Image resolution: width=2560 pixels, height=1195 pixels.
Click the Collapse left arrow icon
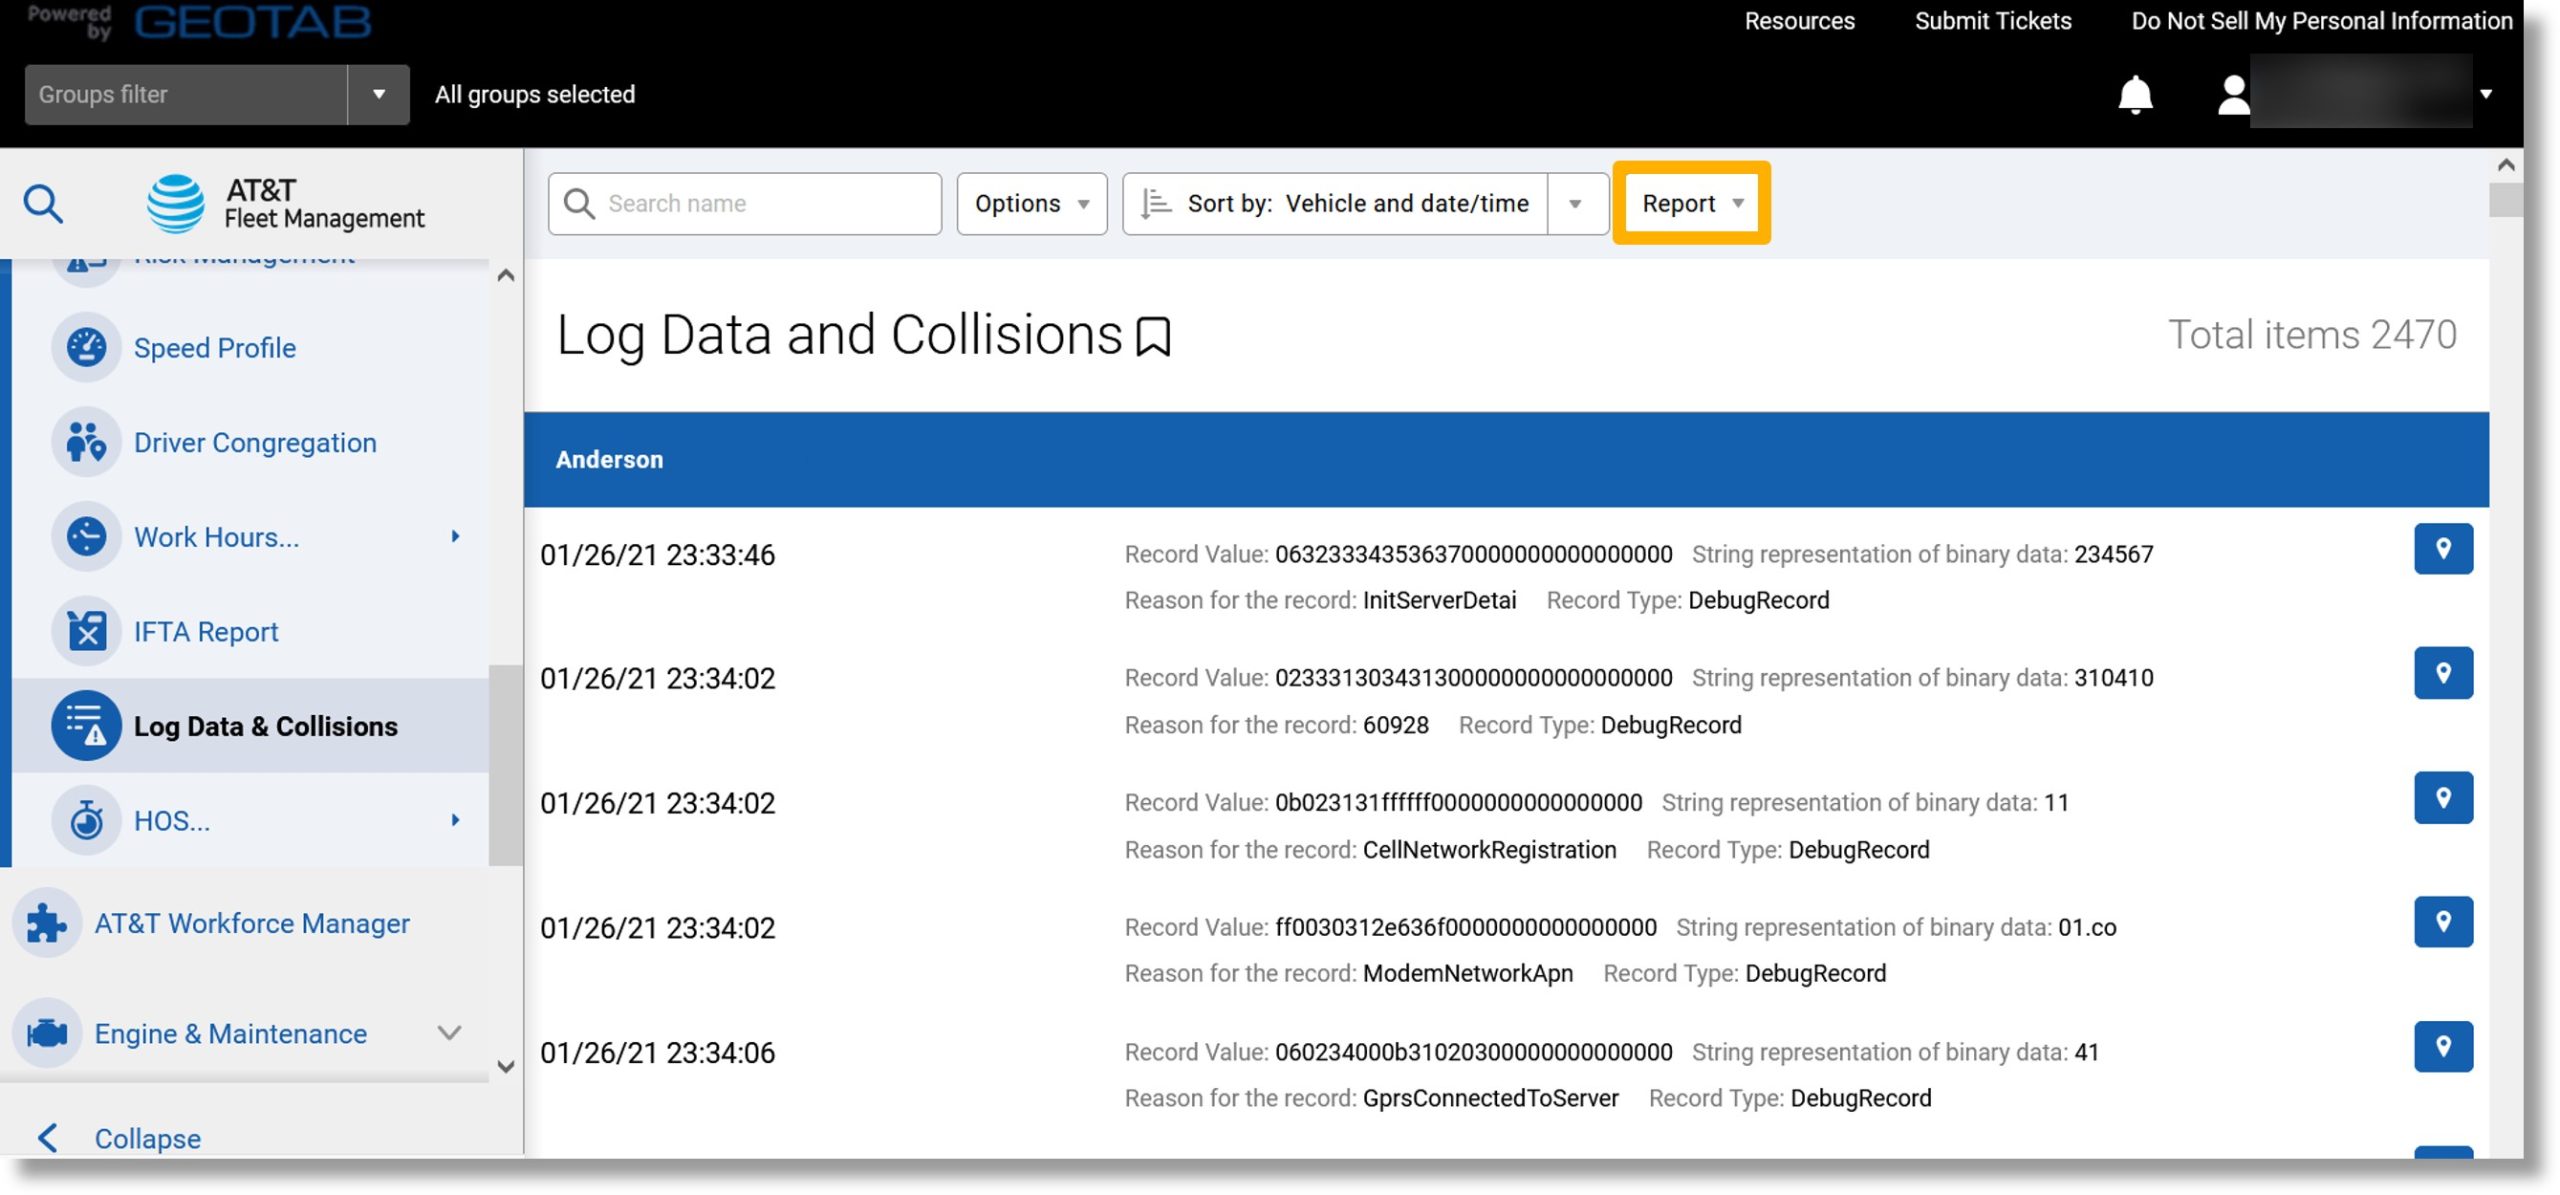tap(47, 1137)
